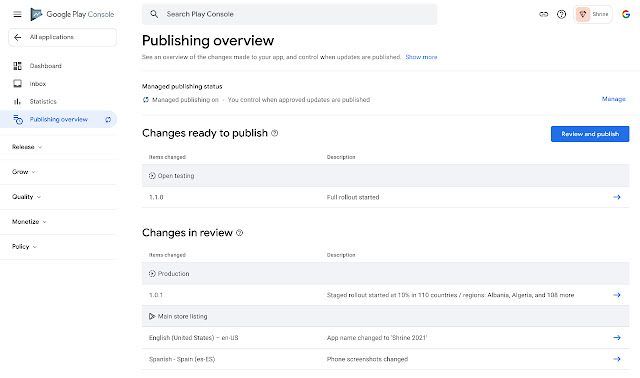
Task: Click the Manage link
Action: [613, 99]
